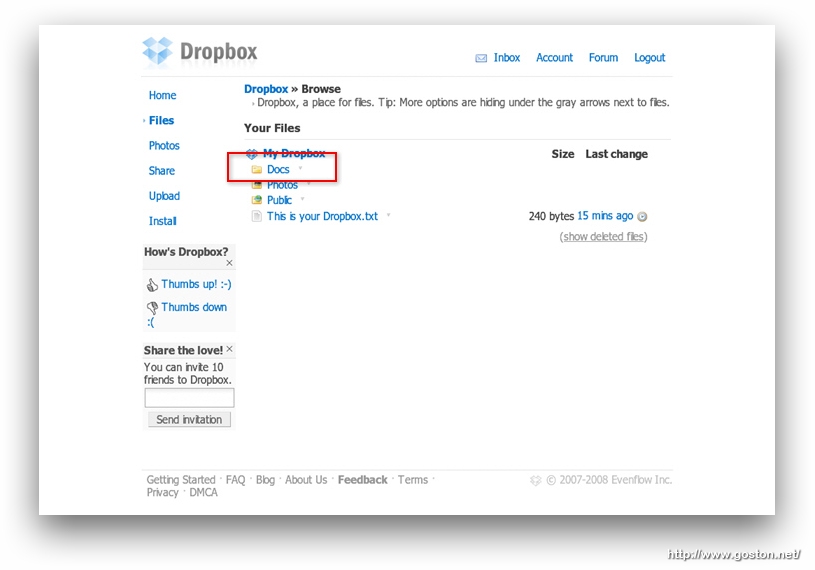Open the gray arrow menu next to Public

click(303, 198)
